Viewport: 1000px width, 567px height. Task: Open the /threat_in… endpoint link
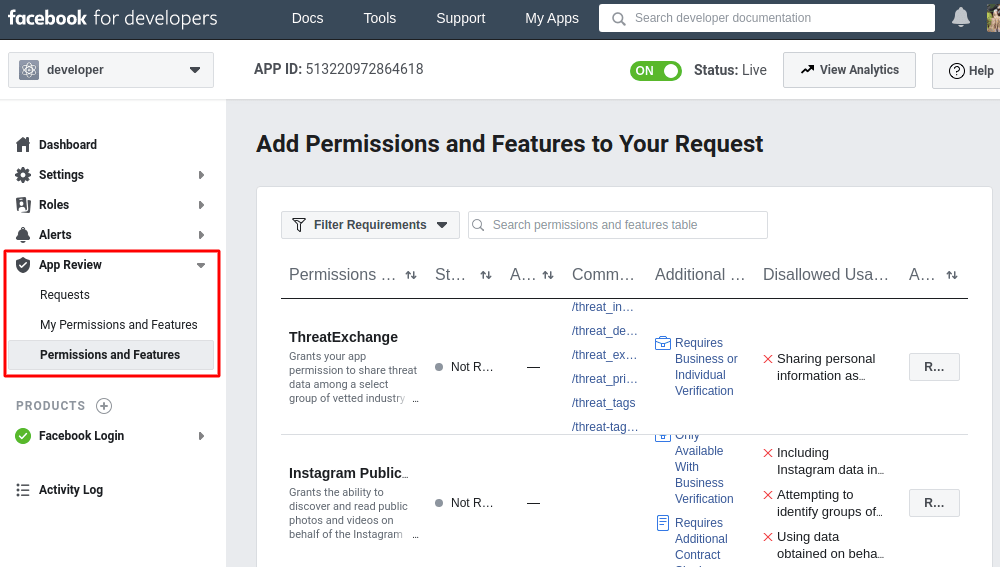pos(603,307)
